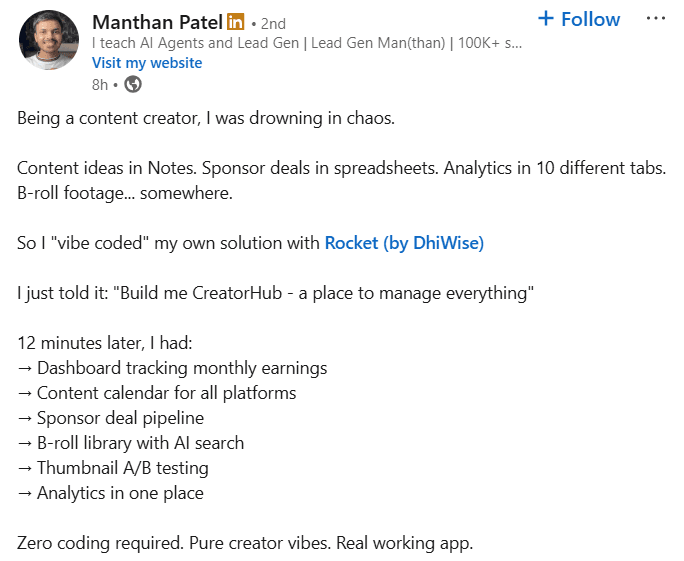Click the 8h post timestamp
This screenshot has height=561, width=684.
point(100,85)
